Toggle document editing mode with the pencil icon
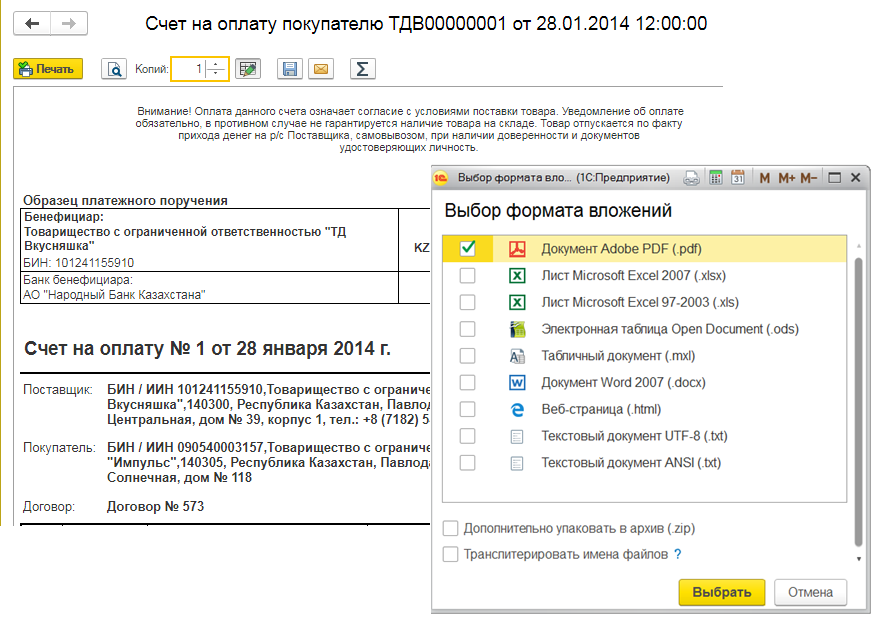 coord(248,69)
